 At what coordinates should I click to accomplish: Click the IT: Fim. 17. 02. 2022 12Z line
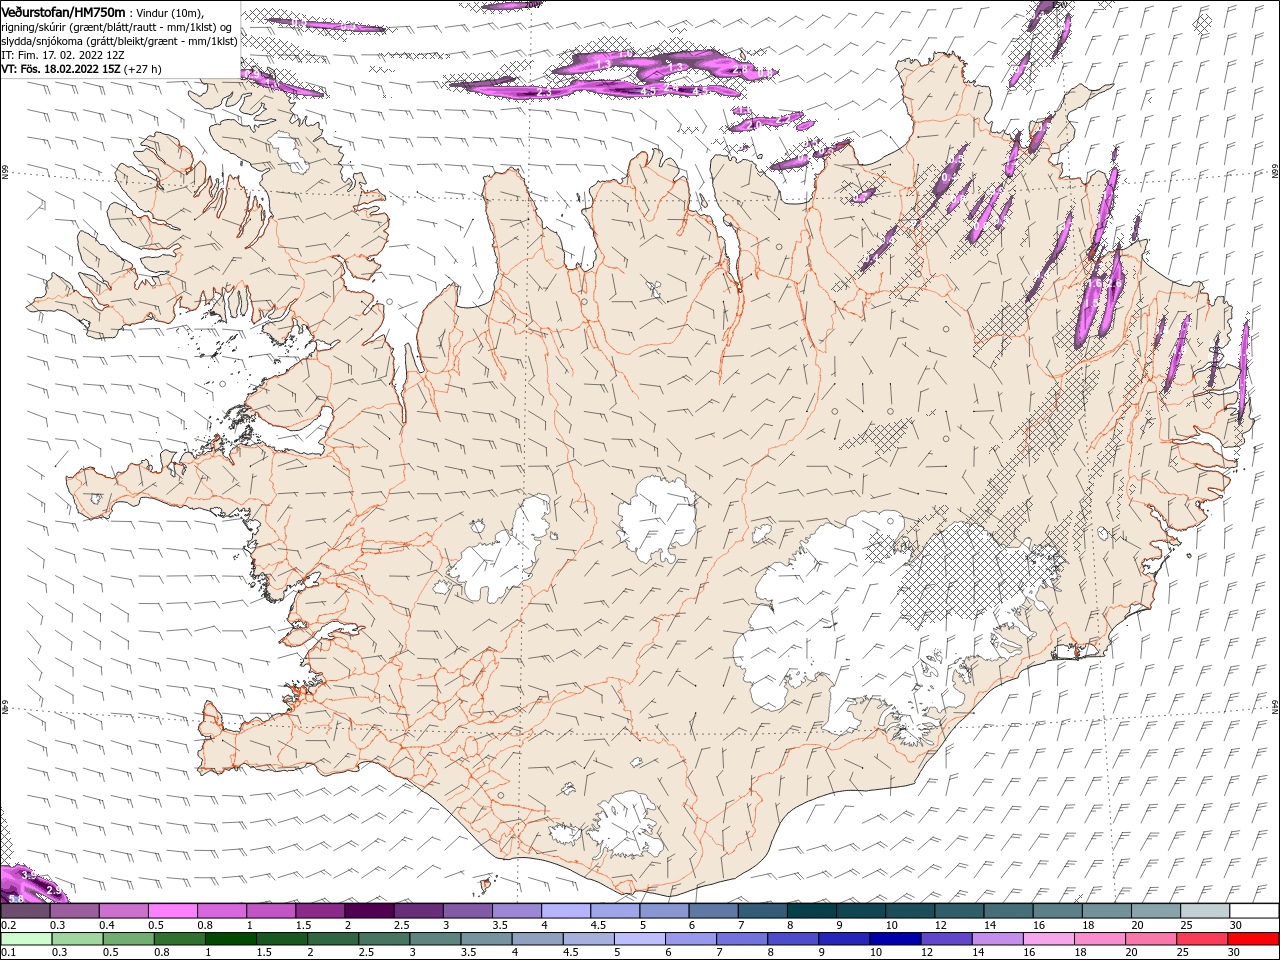pyautogui.click(x=61, y=55)
